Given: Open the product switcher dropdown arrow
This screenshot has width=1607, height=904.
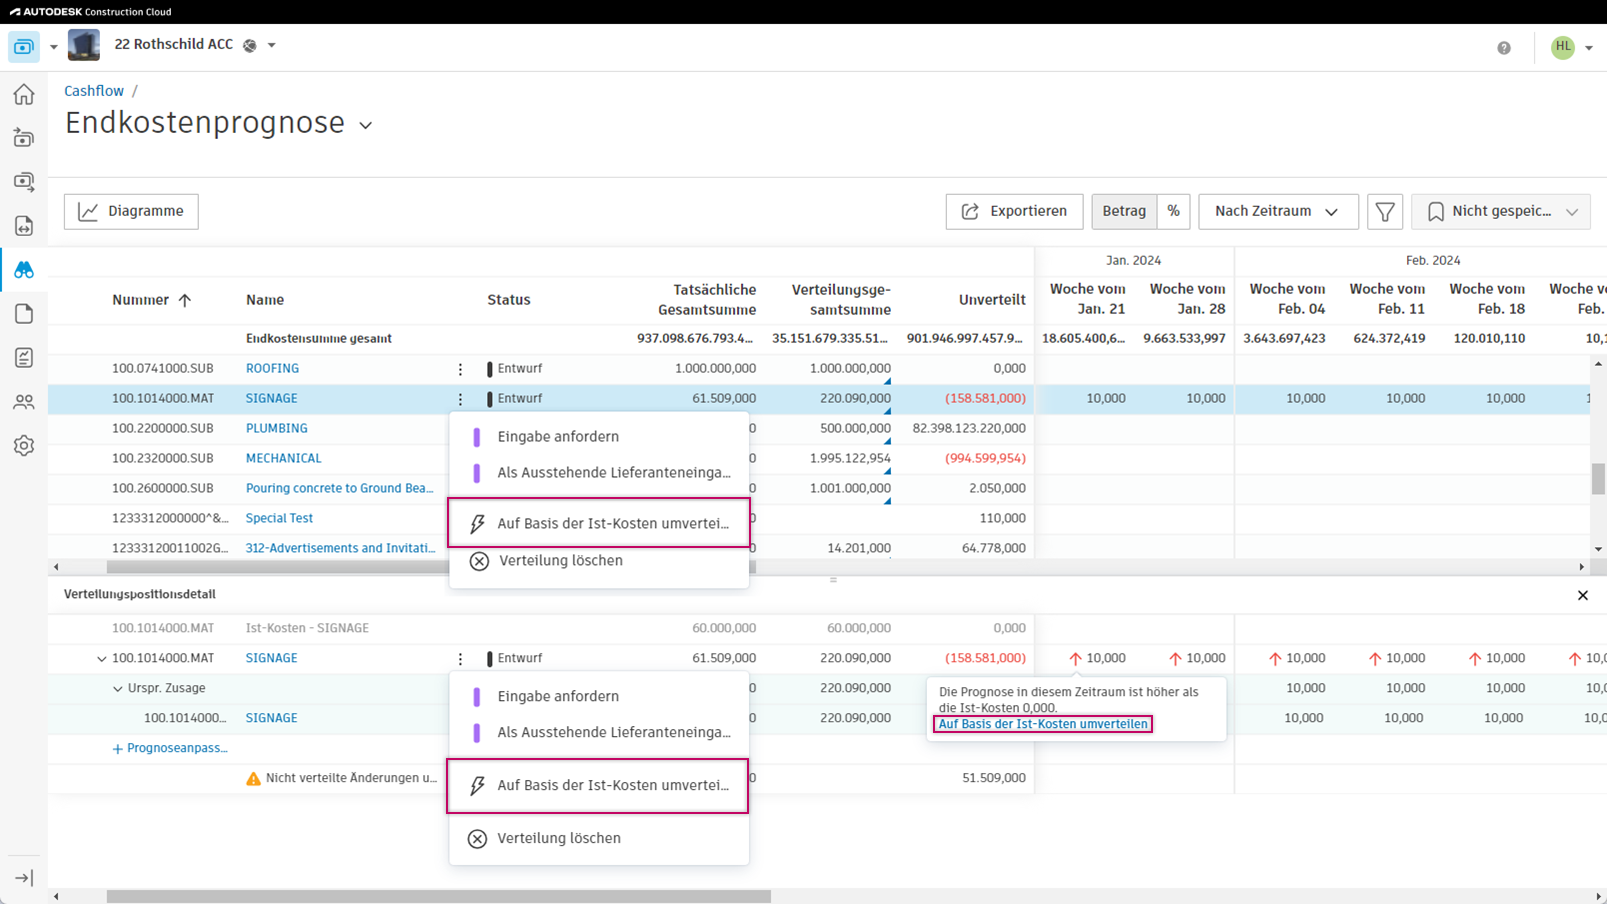Looking at the screenshot, I should tap(54, 47).
